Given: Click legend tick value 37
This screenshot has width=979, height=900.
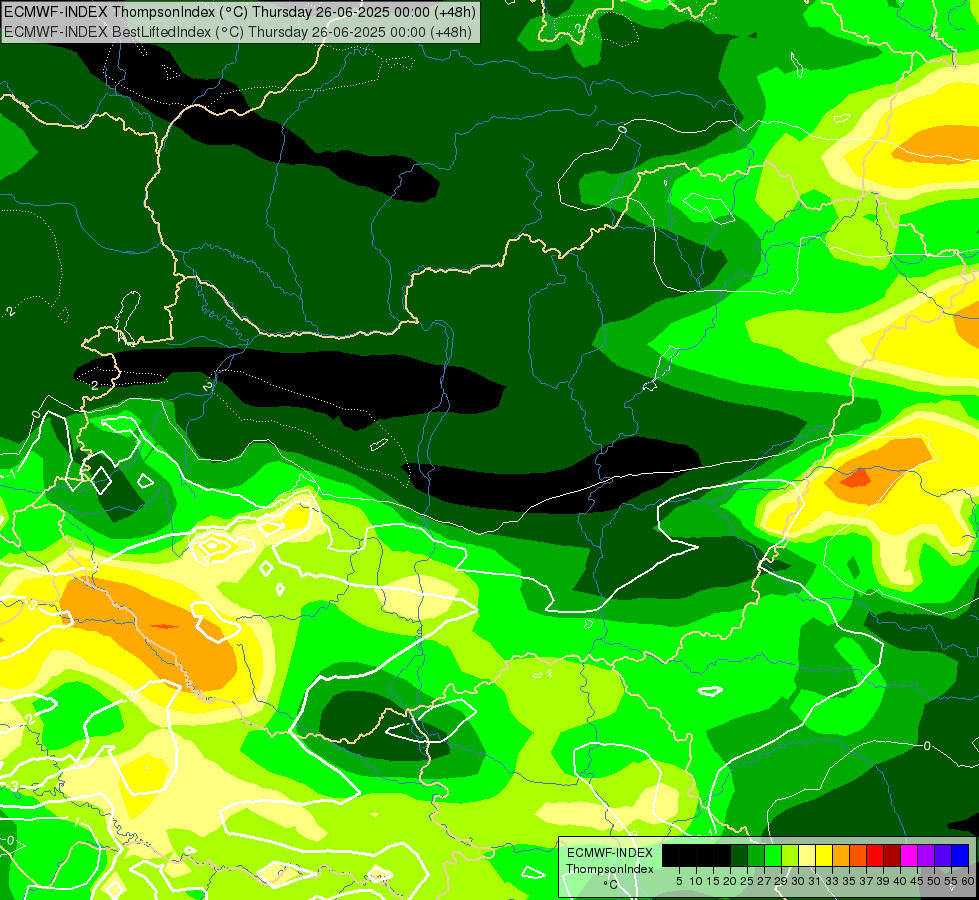Looking at the screenshot, I should pos(867,881).
